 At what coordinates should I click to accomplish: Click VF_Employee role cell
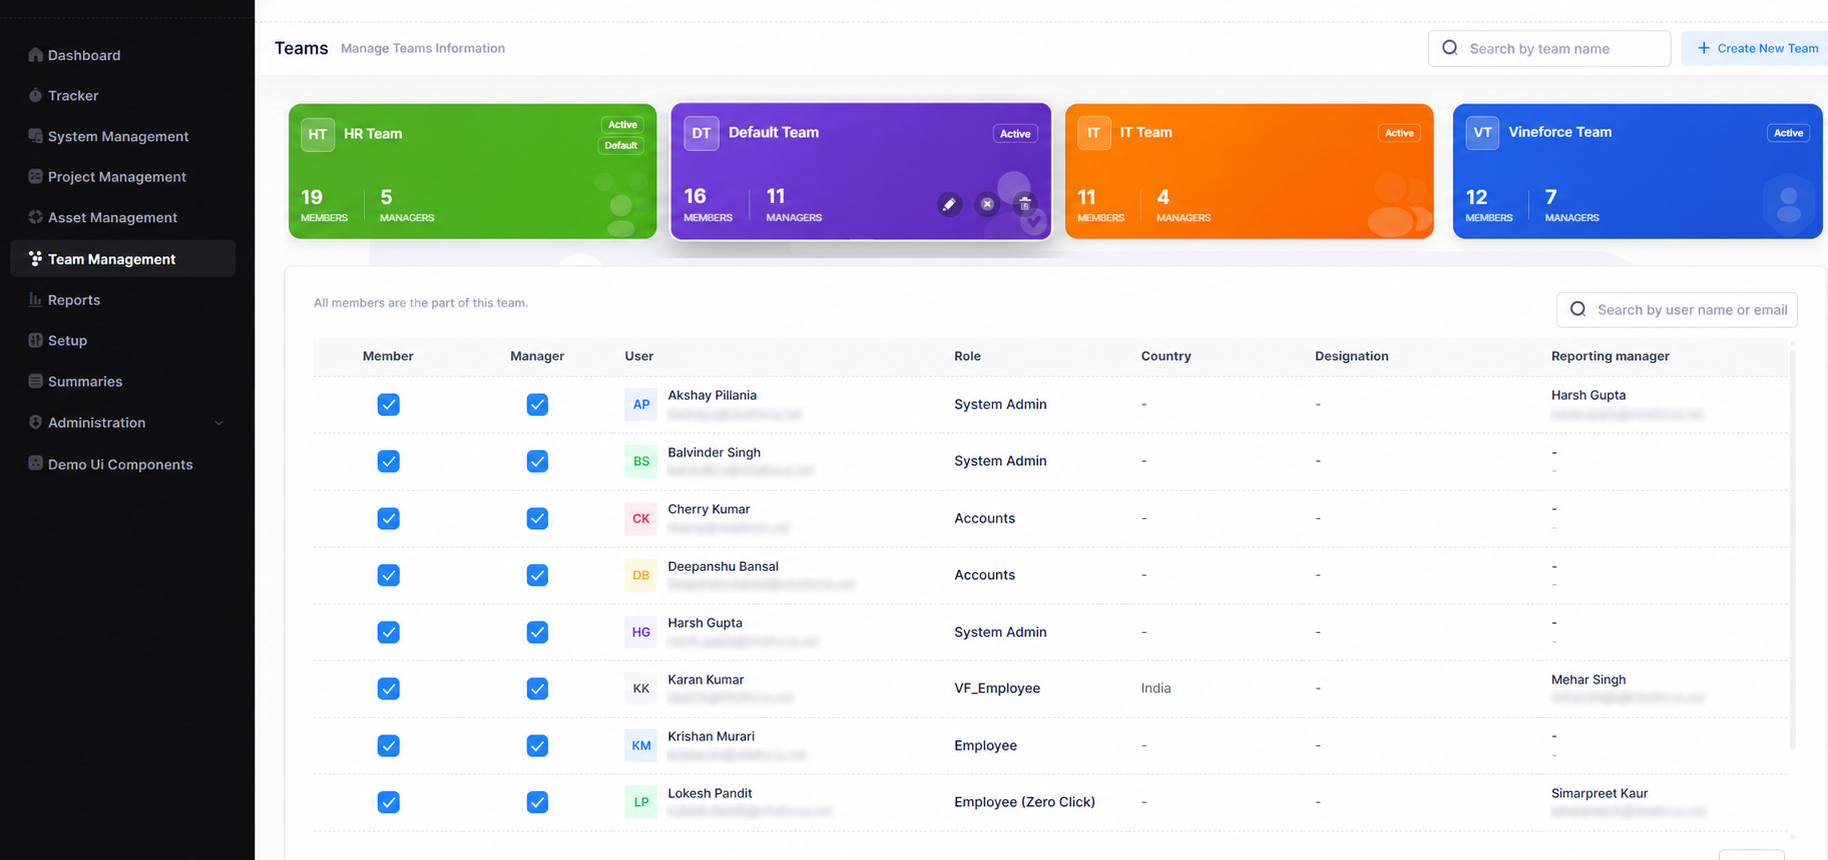coord(997,688)
